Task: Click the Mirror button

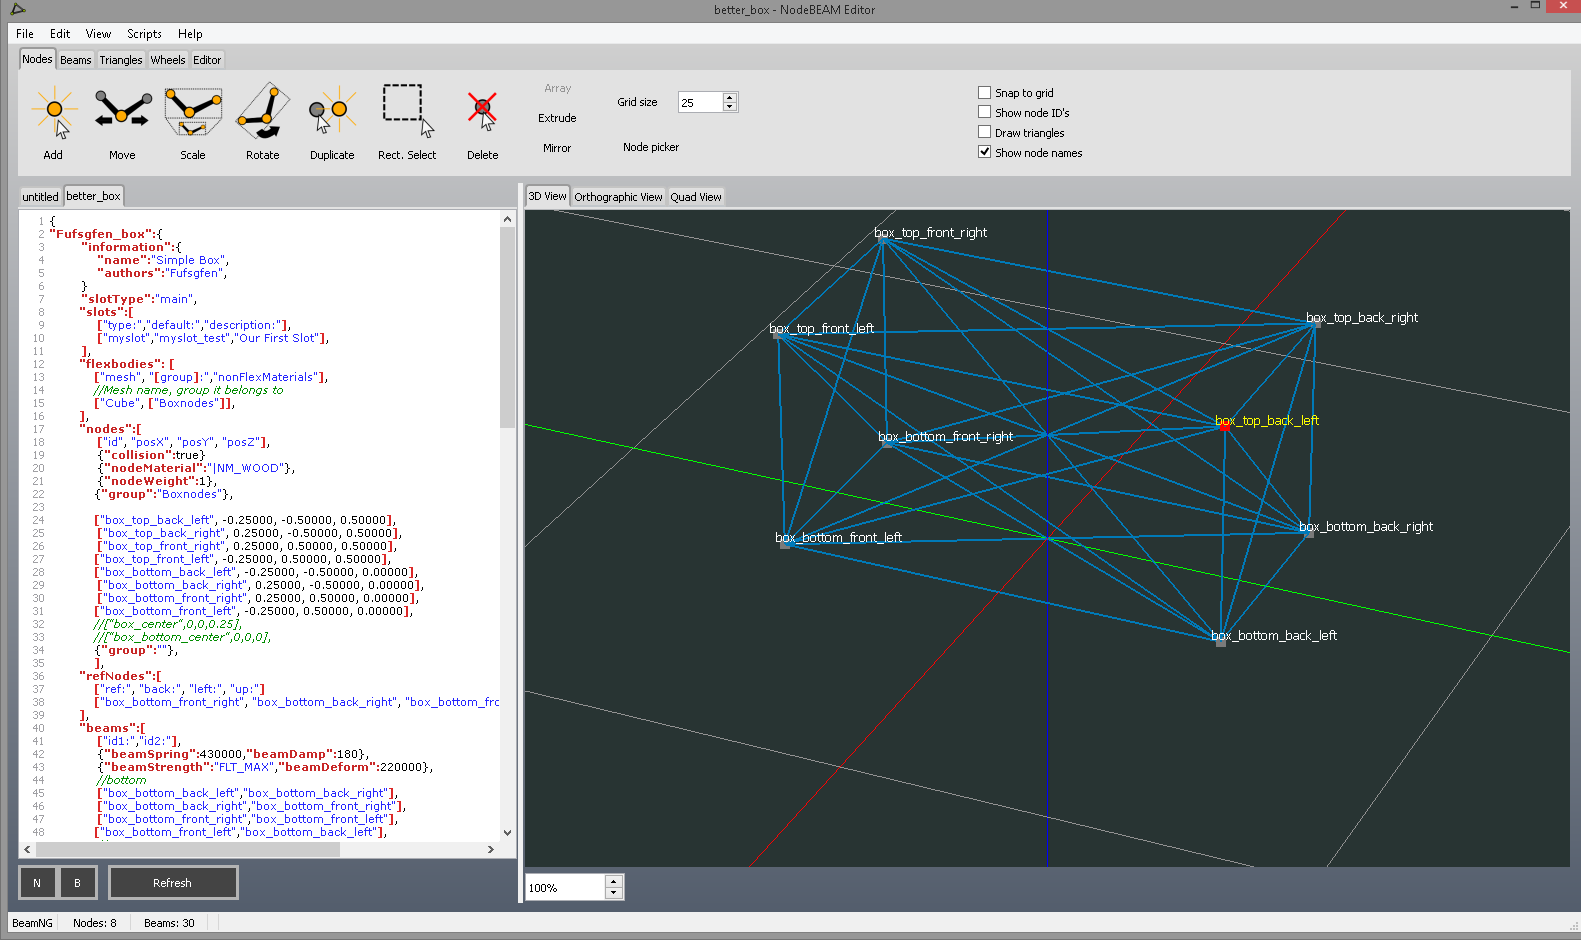Action: coord(557,148)
